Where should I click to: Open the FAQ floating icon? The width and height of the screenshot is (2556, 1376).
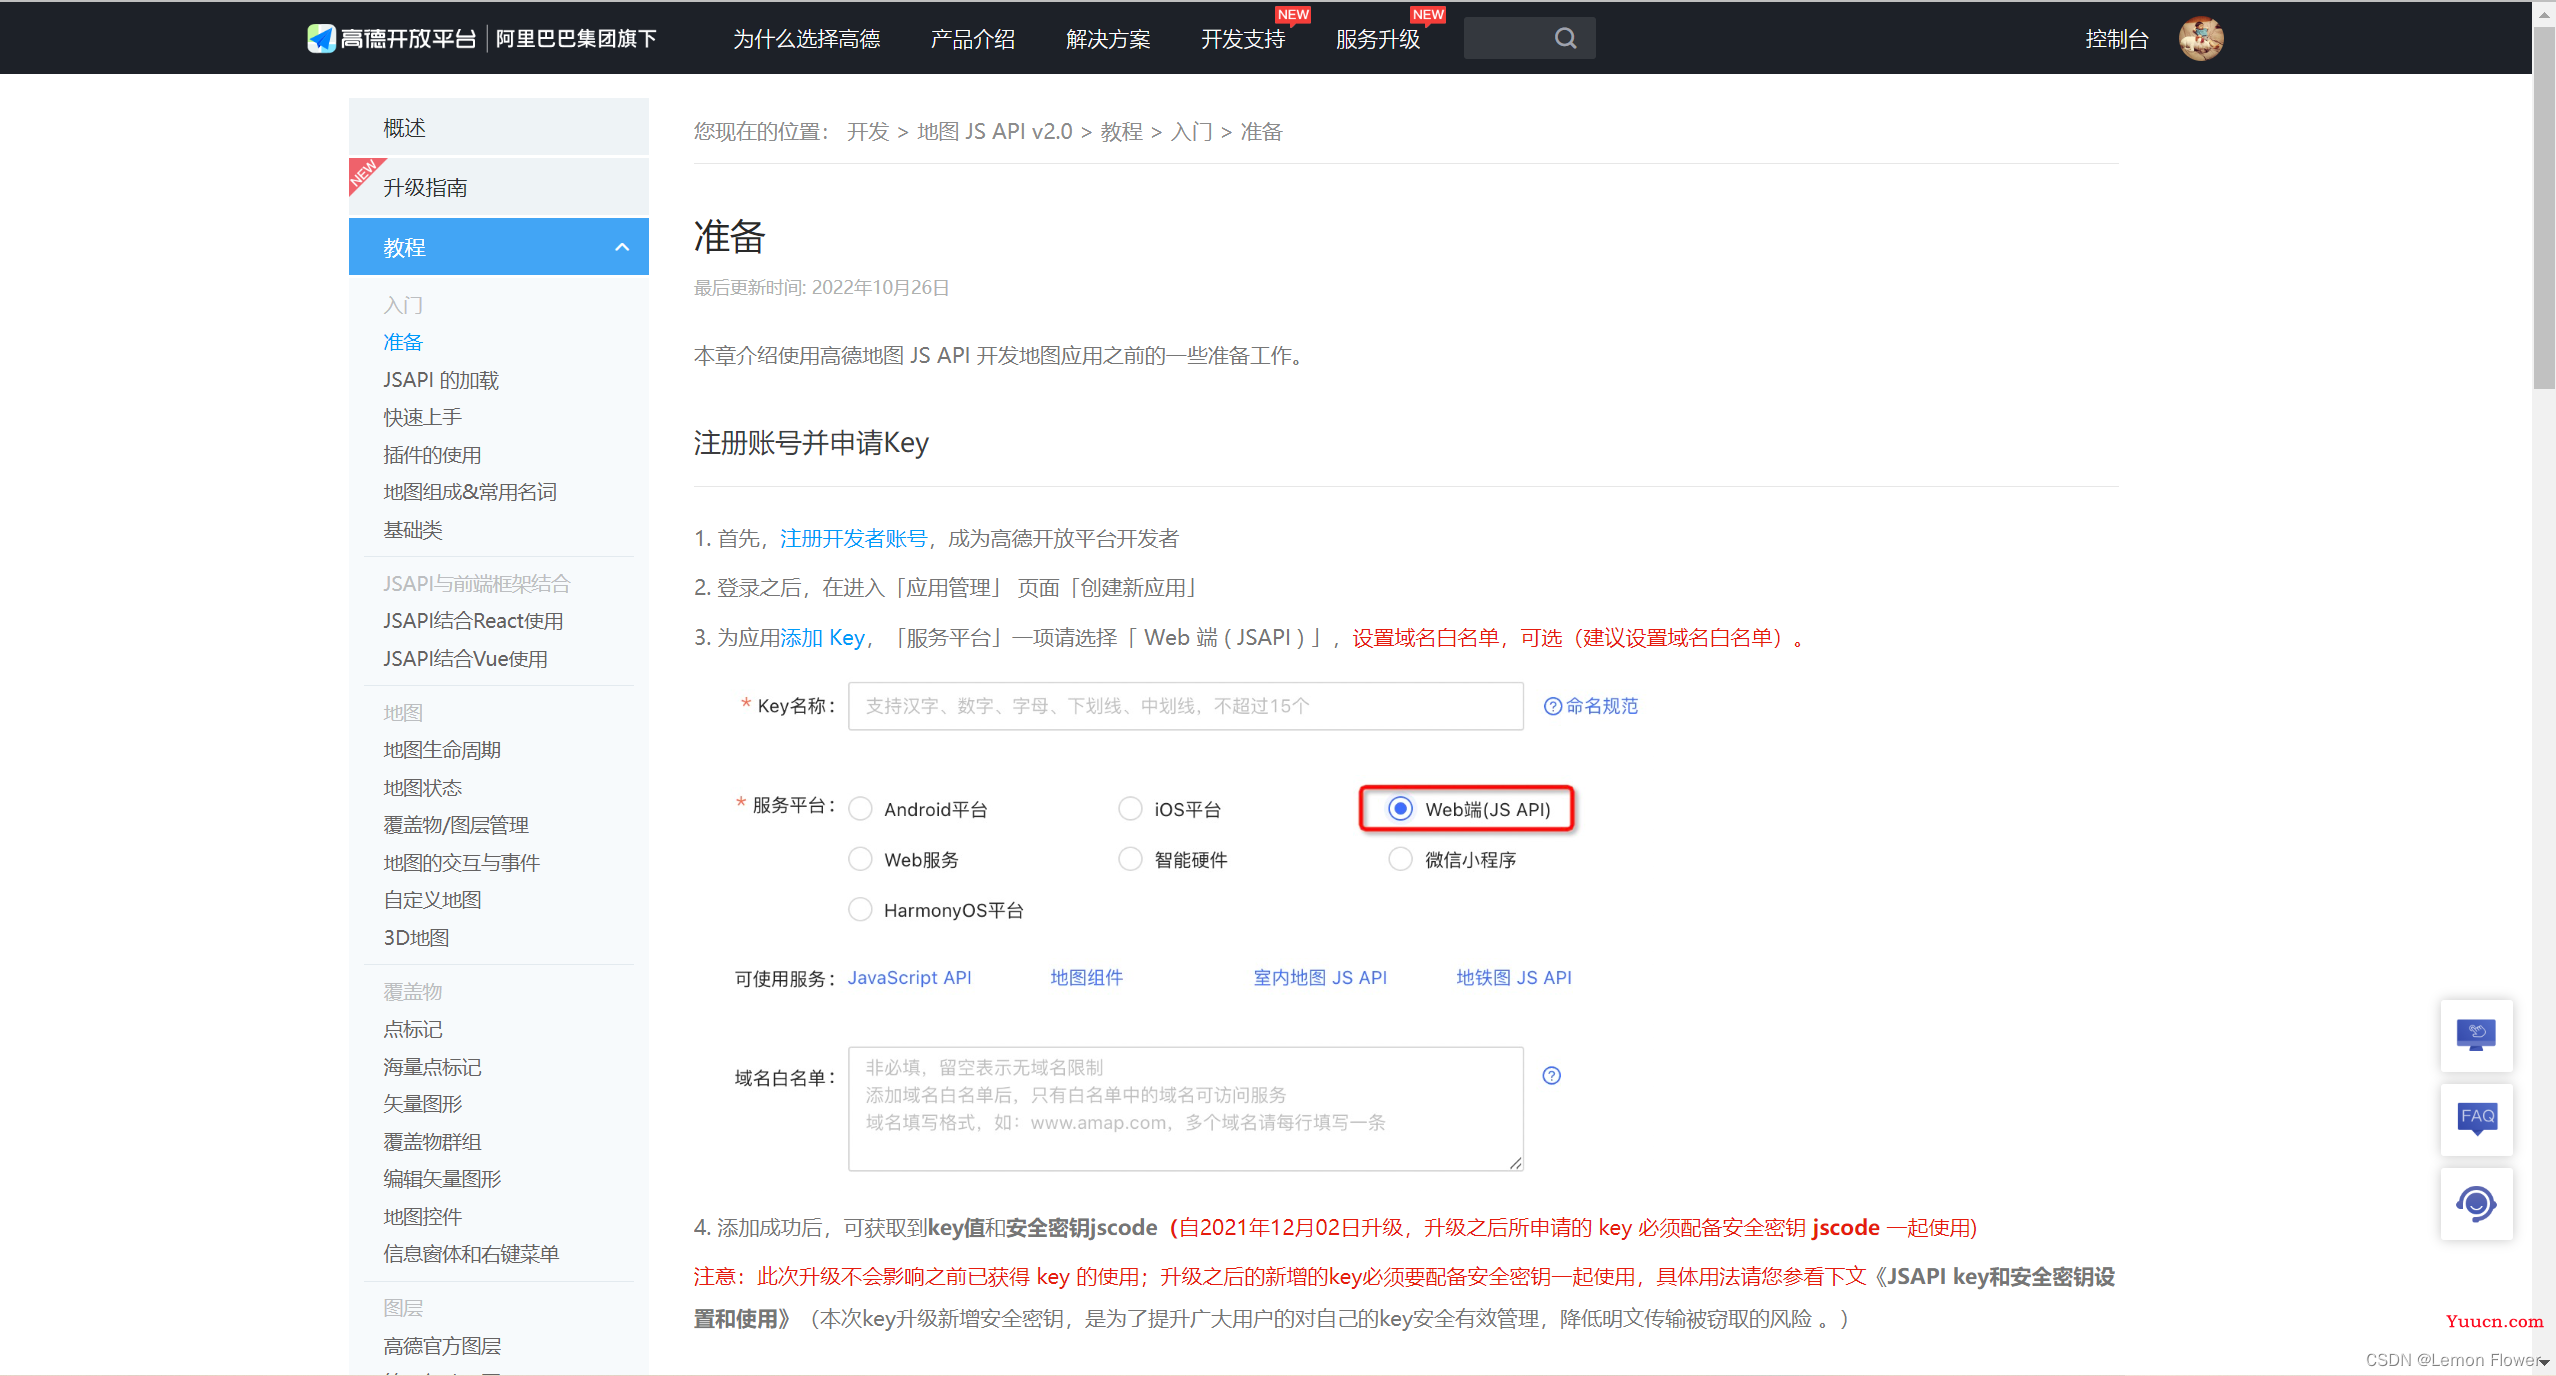tap(2476, 1119)
